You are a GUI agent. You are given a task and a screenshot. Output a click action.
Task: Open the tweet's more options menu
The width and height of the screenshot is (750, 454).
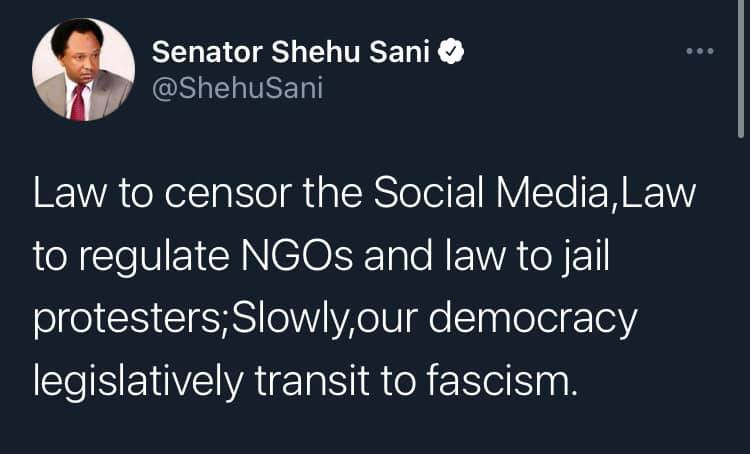(700, 50)
